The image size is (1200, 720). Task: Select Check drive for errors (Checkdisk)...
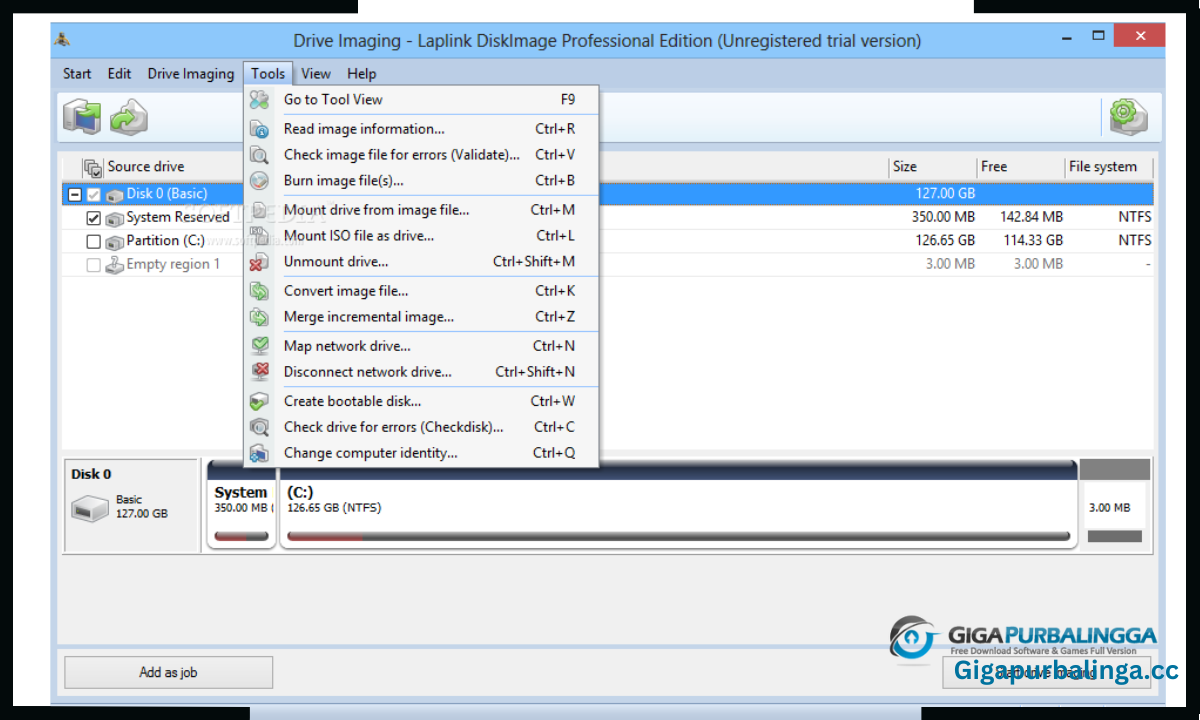point(421,427)
